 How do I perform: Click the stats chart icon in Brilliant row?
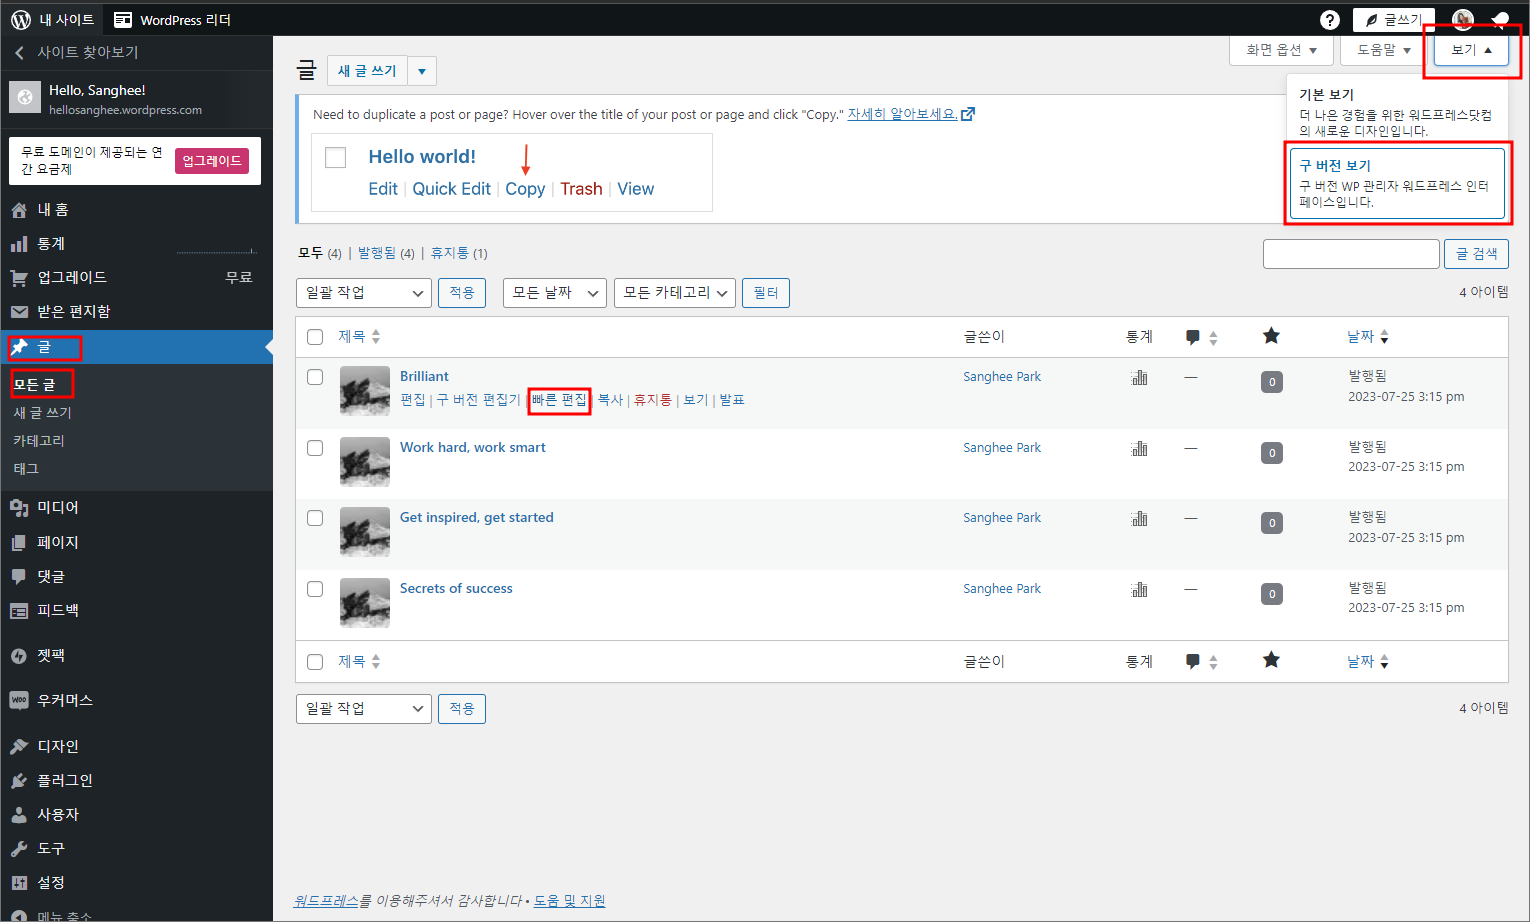point(1139,378)
